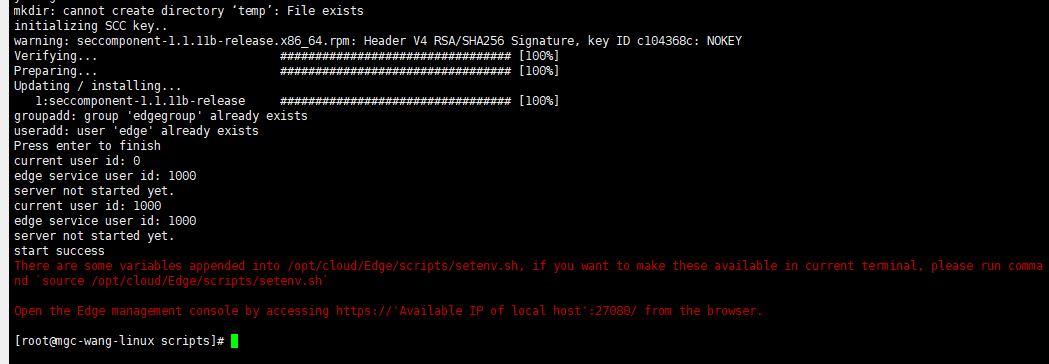Click the 1:seccomponent-1.1.11b-release package line
The height and width of the screenshot is (364, 1049).
click(x=140, y=101)
